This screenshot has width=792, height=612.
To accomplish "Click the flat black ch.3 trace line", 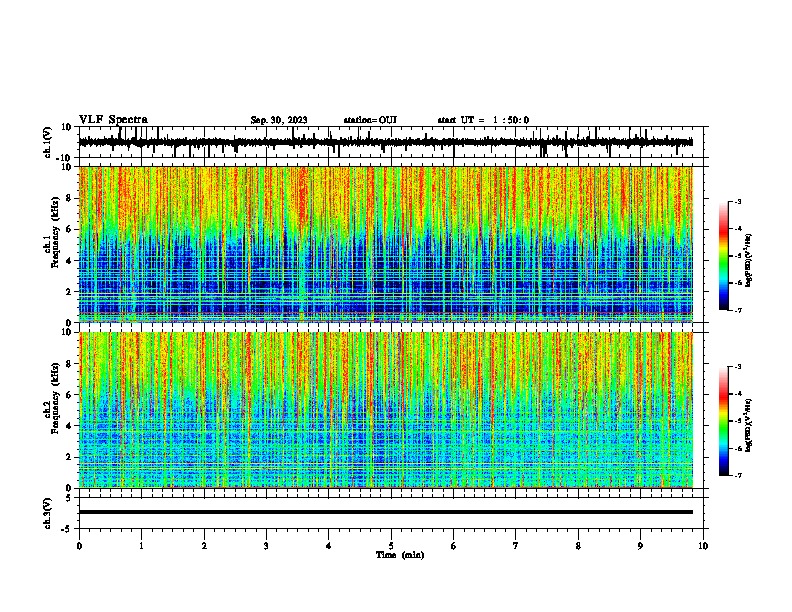I will point(385,512).
